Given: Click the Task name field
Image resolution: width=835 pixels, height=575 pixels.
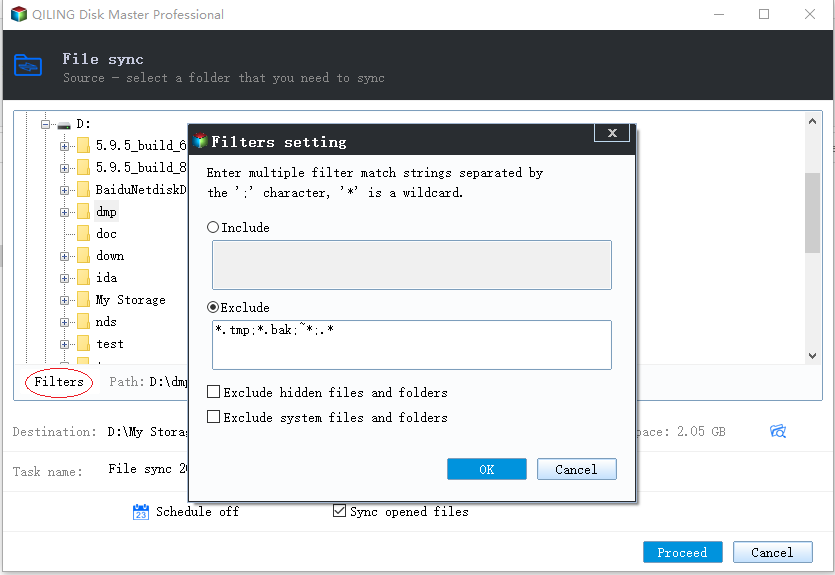Looking at the screenshot, I should pos(148,469).
